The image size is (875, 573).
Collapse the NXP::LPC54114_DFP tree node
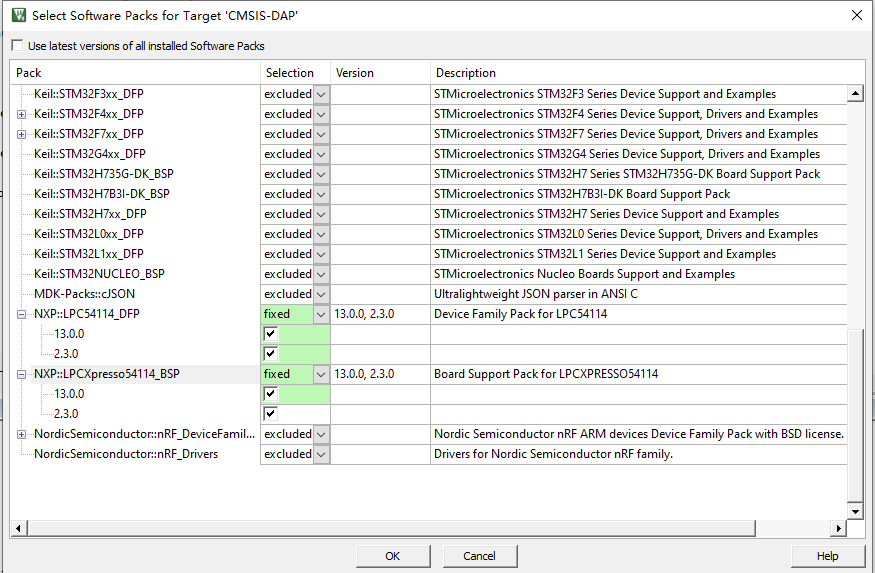(x=22, y=314)
